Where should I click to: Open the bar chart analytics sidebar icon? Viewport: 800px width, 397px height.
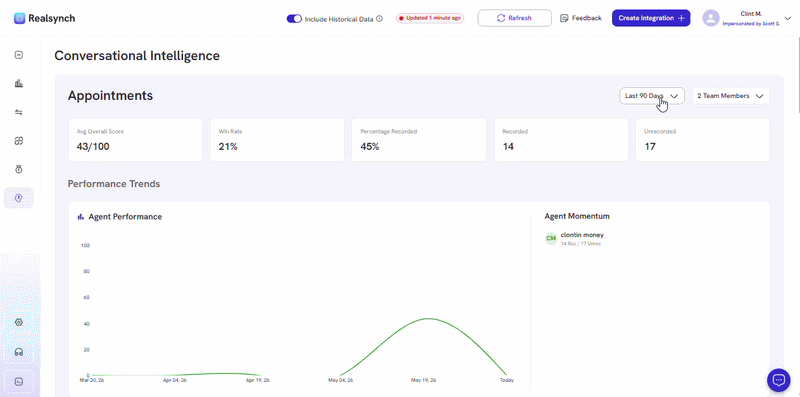click(x=19, y=84)
